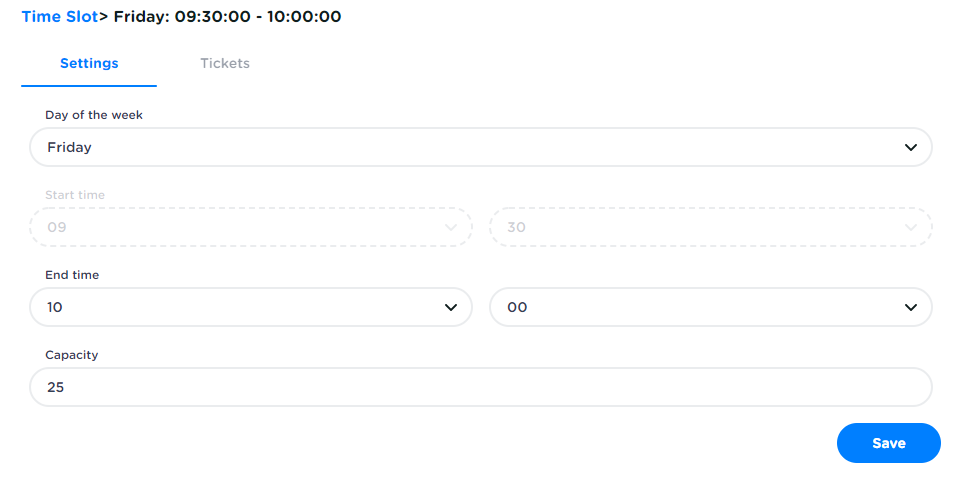This screenshot has height=500, width=979.
Task: Click the chevron in the Start time hour field
Action: pyautogui.click(x=451, y=227)
